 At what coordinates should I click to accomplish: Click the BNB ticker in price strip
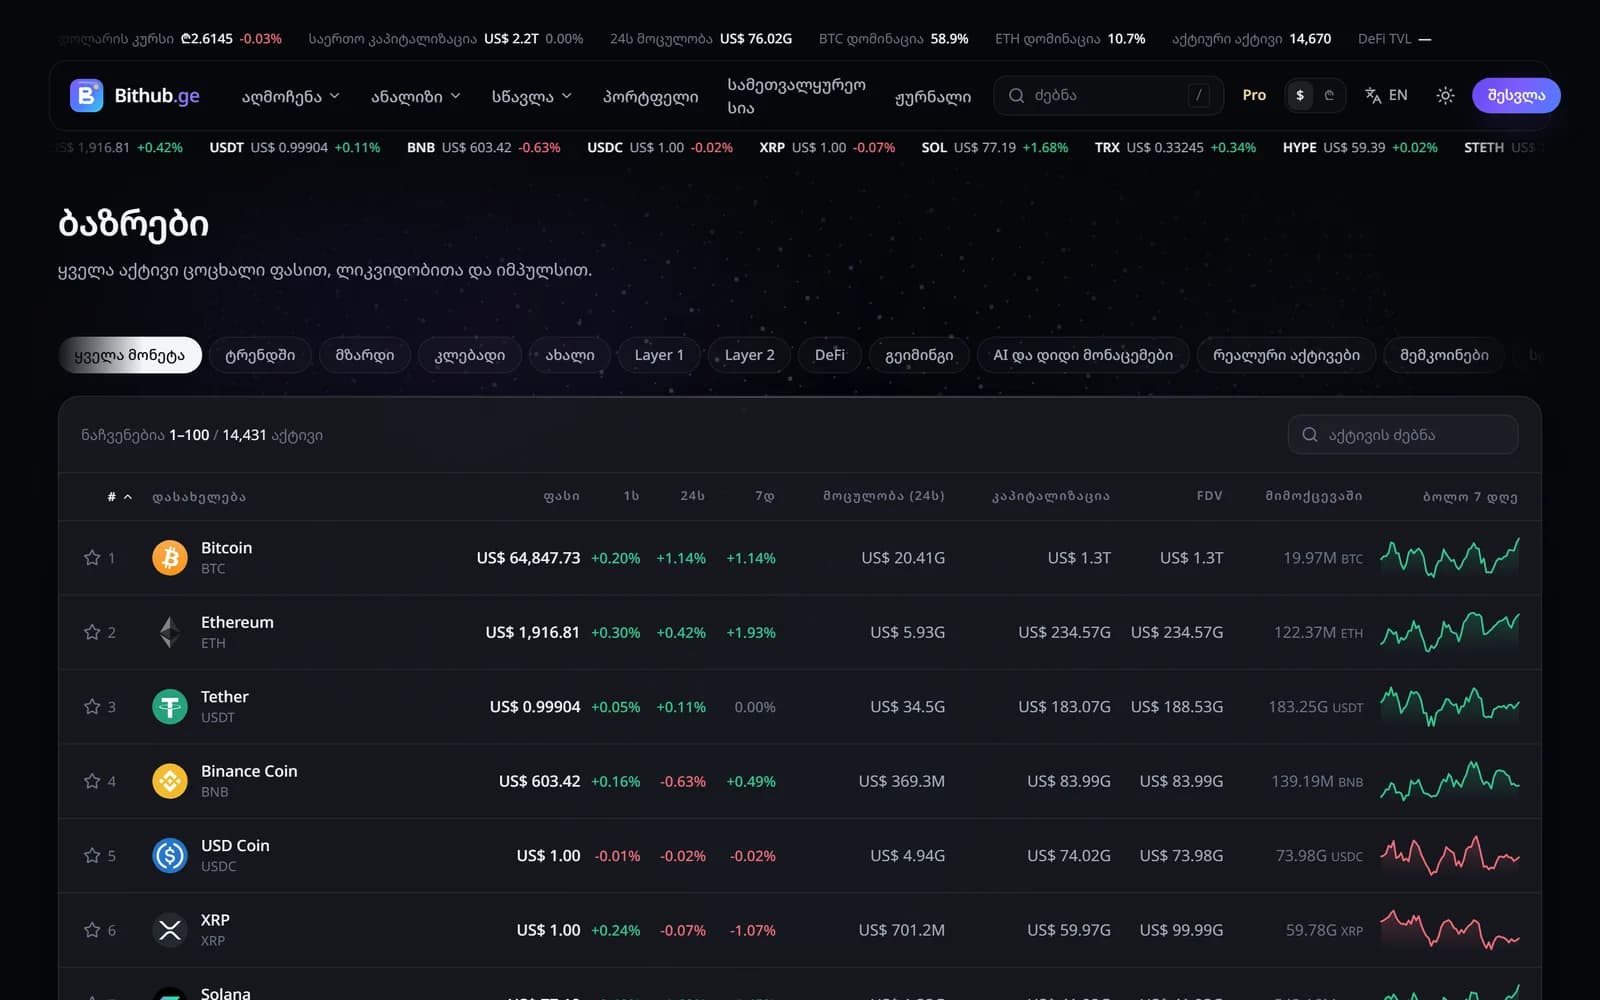[483, 147]
